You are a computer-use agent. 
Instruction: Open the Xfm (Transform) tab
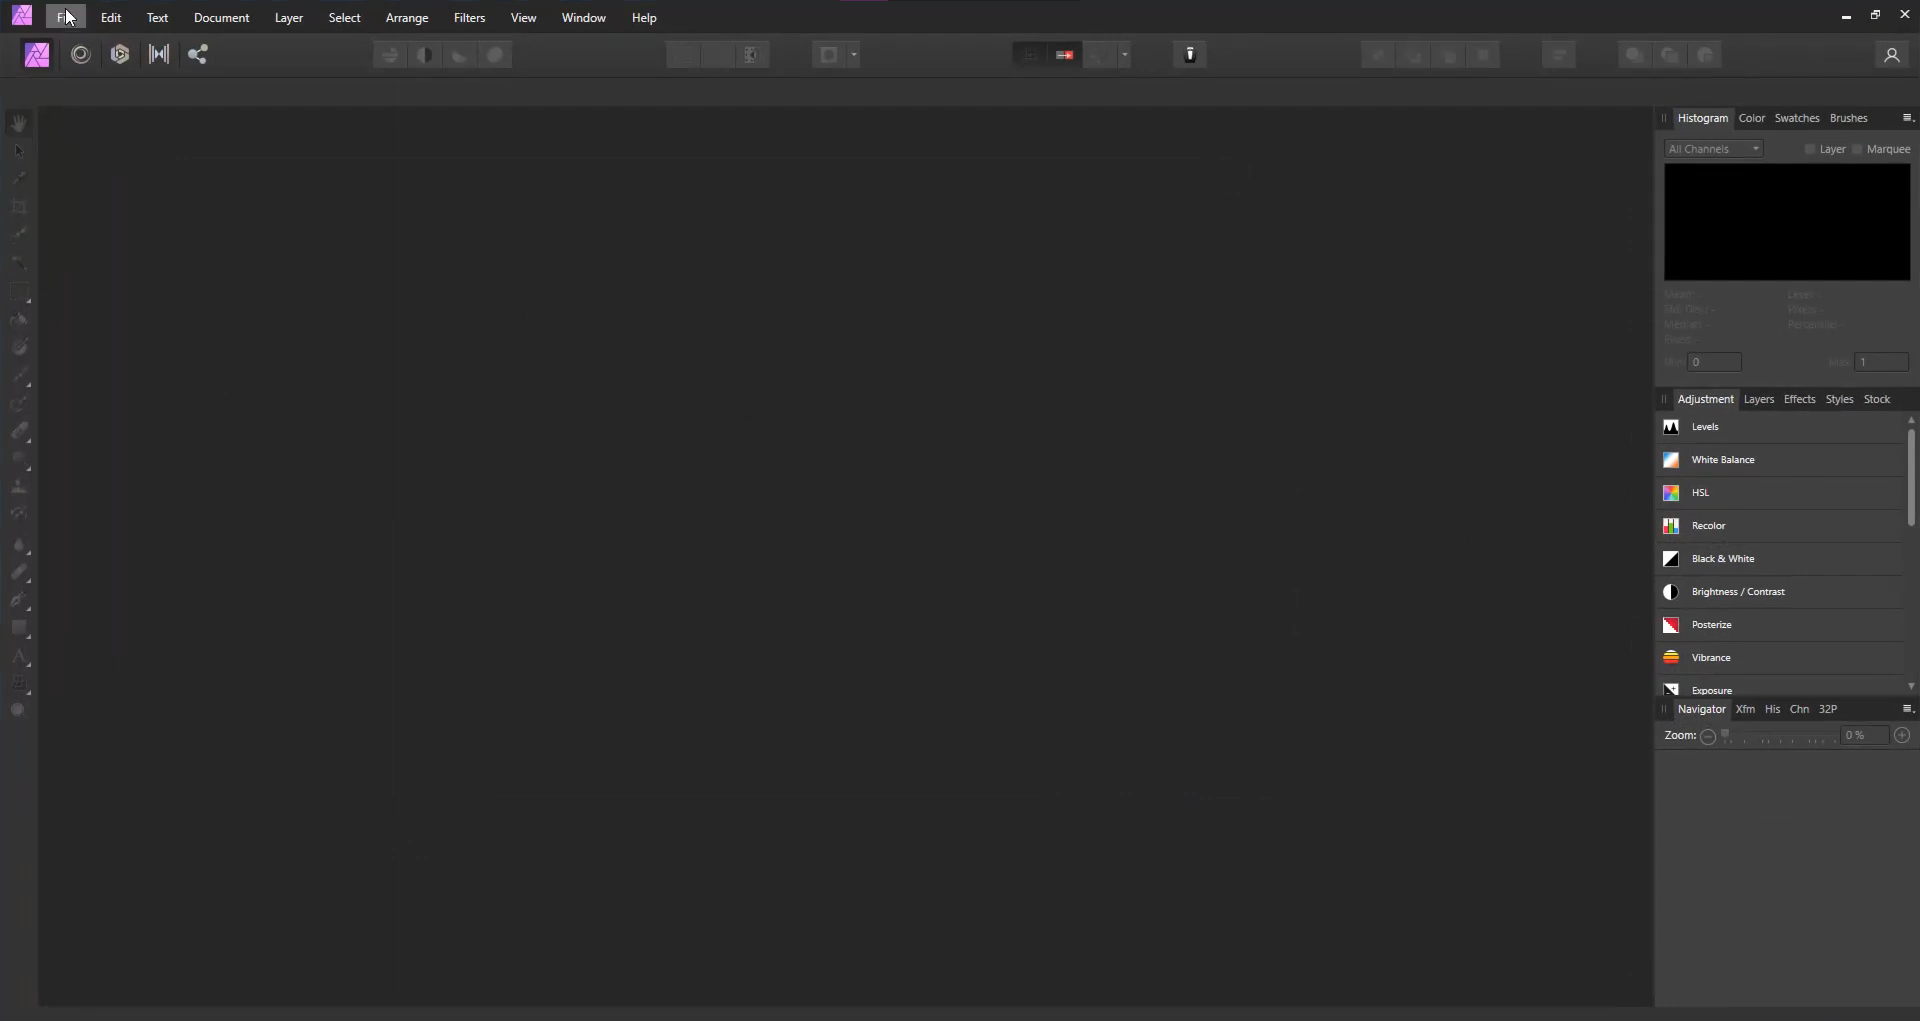tap(1746, 709)
